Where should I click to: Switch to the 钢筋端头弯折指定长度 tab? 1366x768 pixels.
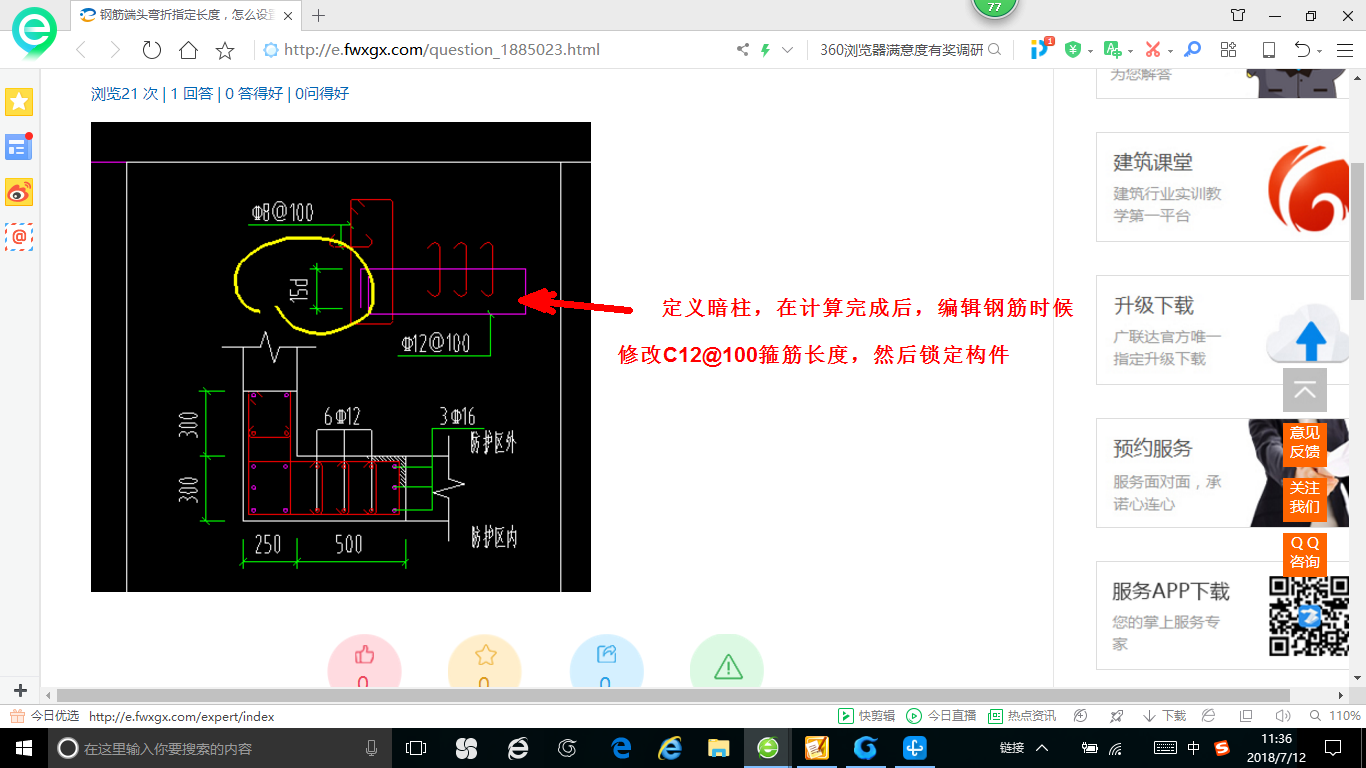click(x=185, y=15)
